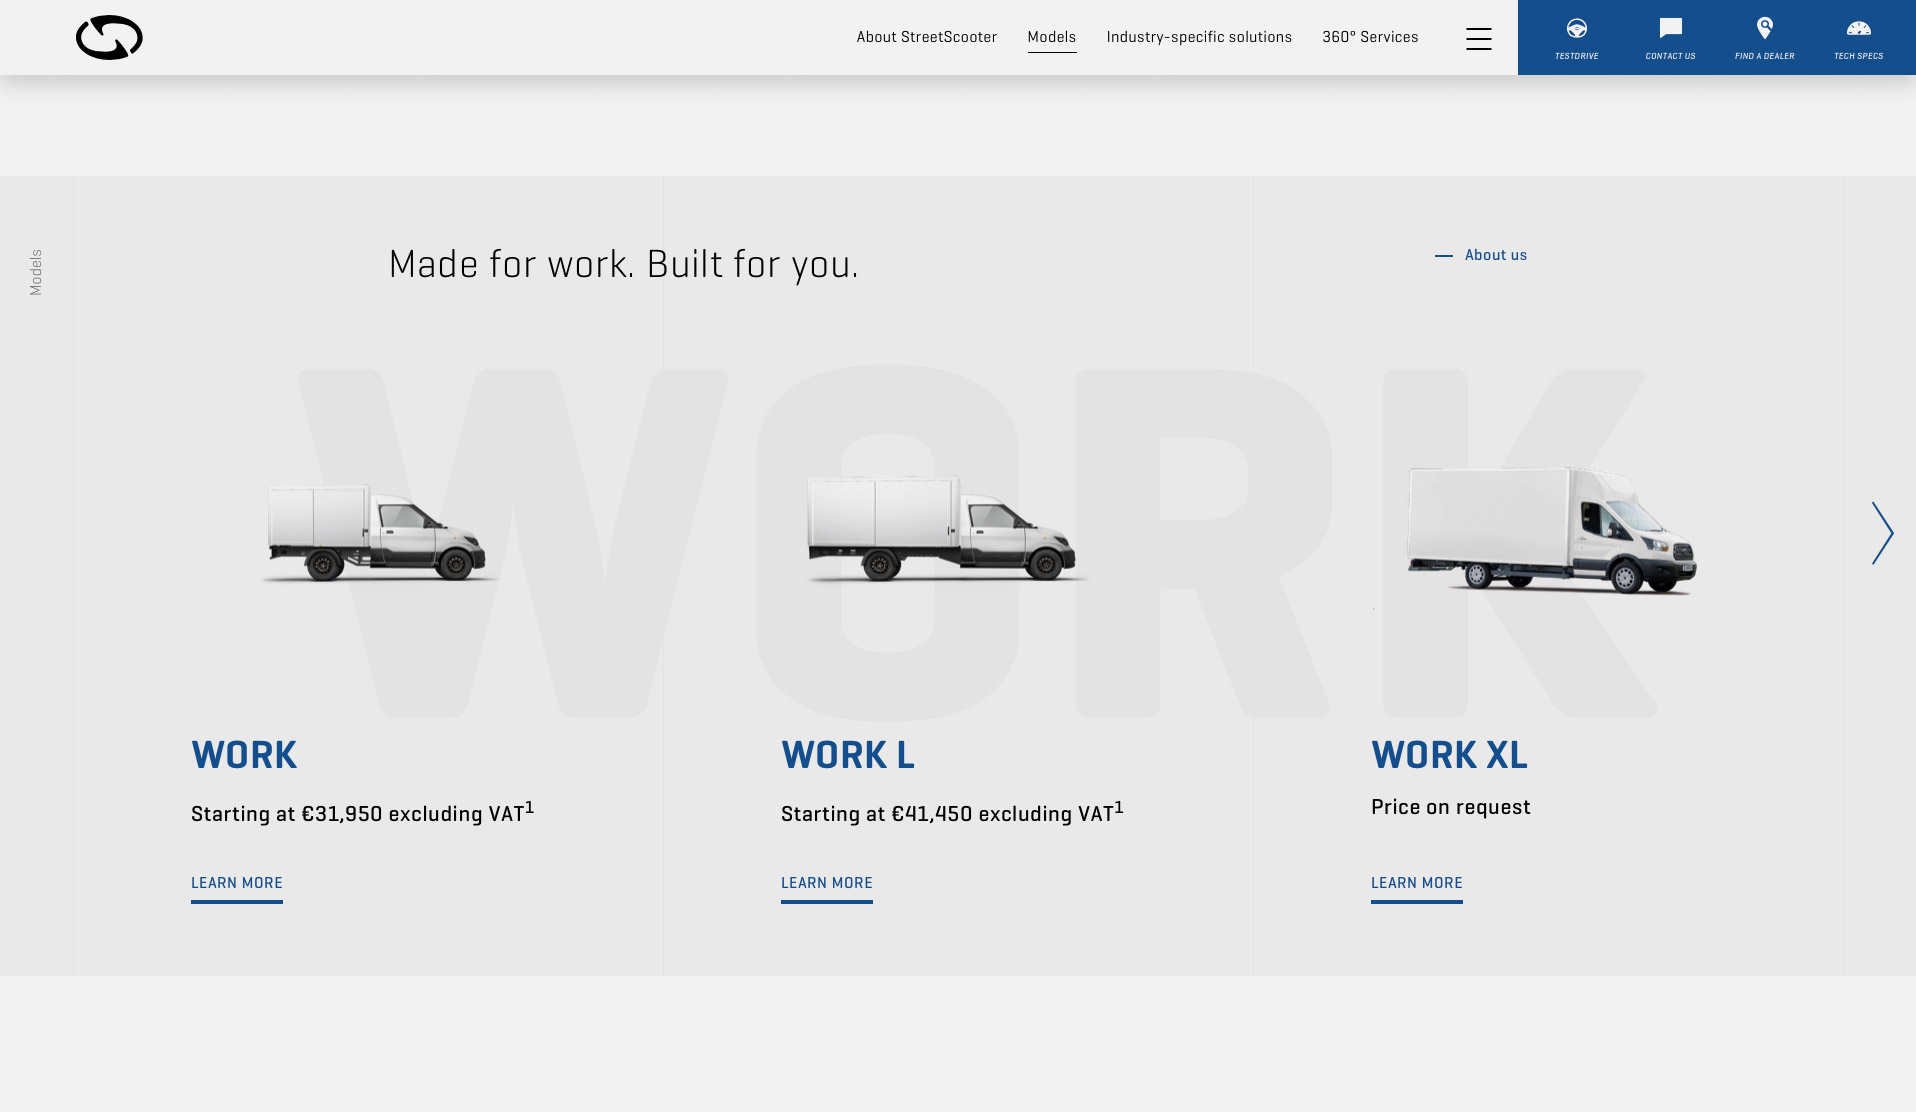Click Learn More under WORK
This screenshot has height=1112, width=1916.
237,886
